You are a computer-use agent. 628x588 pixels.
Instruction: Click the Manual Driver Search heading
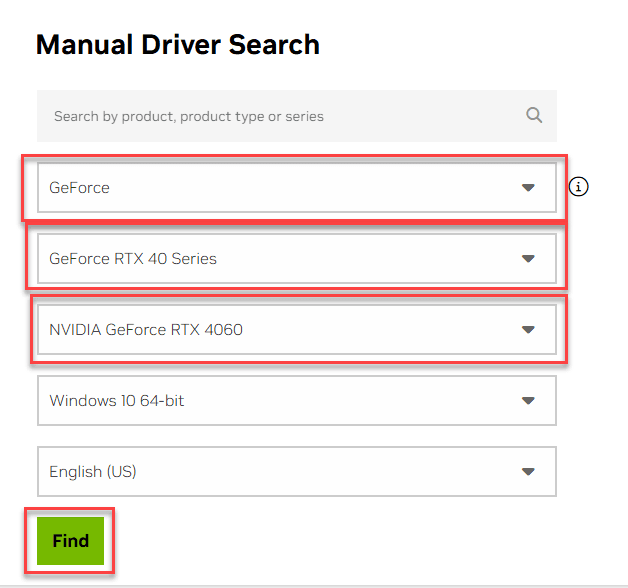point(177,45)
